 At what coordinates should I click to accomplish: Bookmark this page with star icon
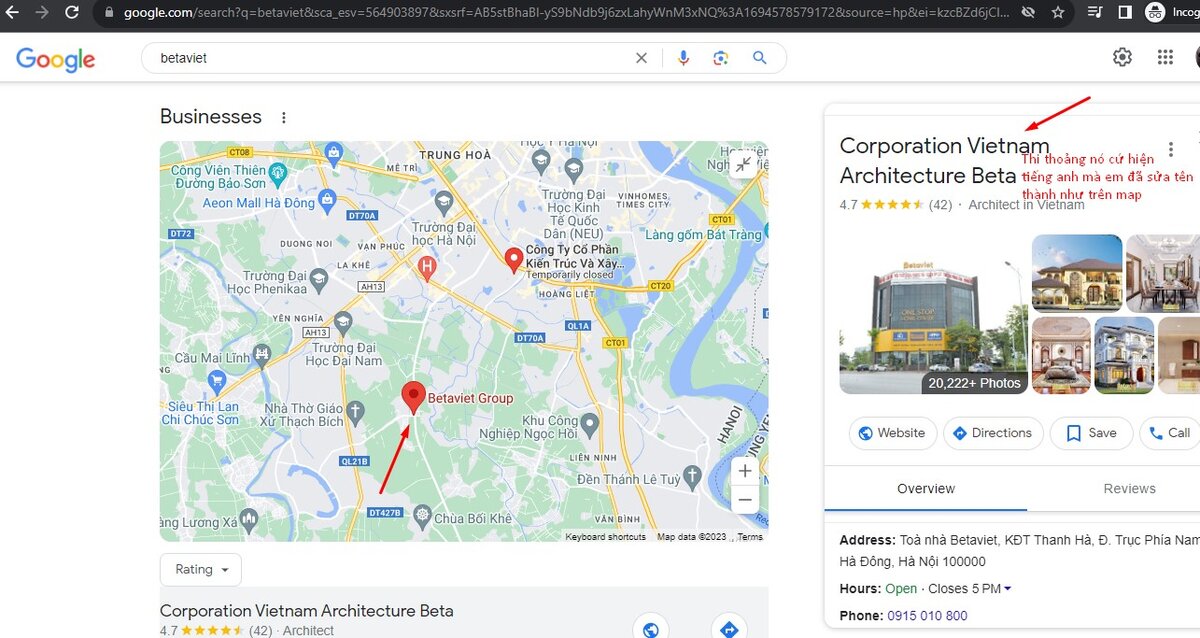click(x=1058, y=13)
